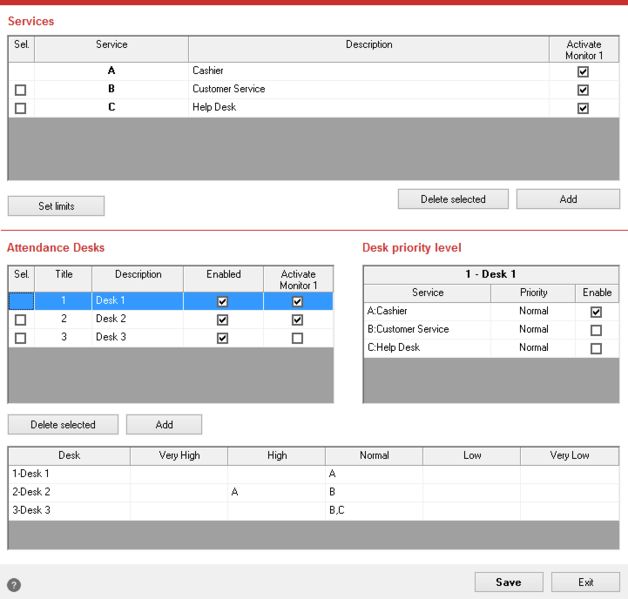The image size is (628, 599).
Task: Click 3-Desk 3 row in summary table
Action: tap(314, 511)
